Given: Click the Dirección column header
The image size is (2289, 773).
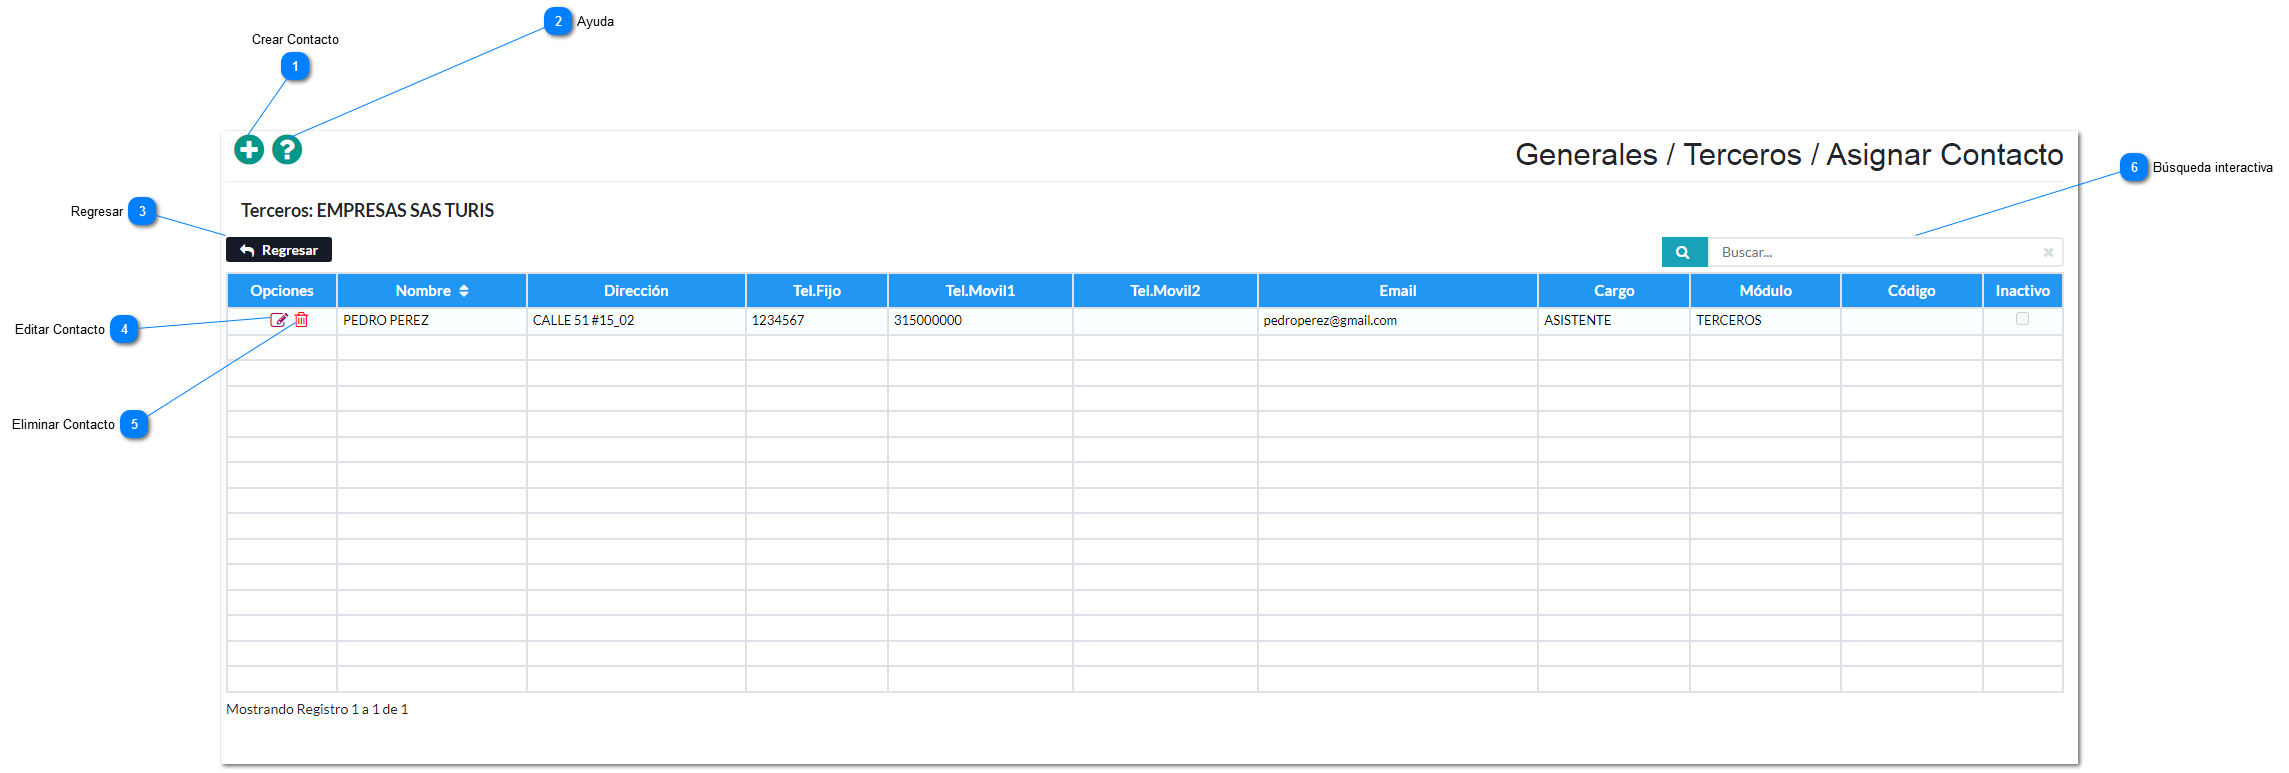Looking at the screenshot, I should (x=636, y=291).
